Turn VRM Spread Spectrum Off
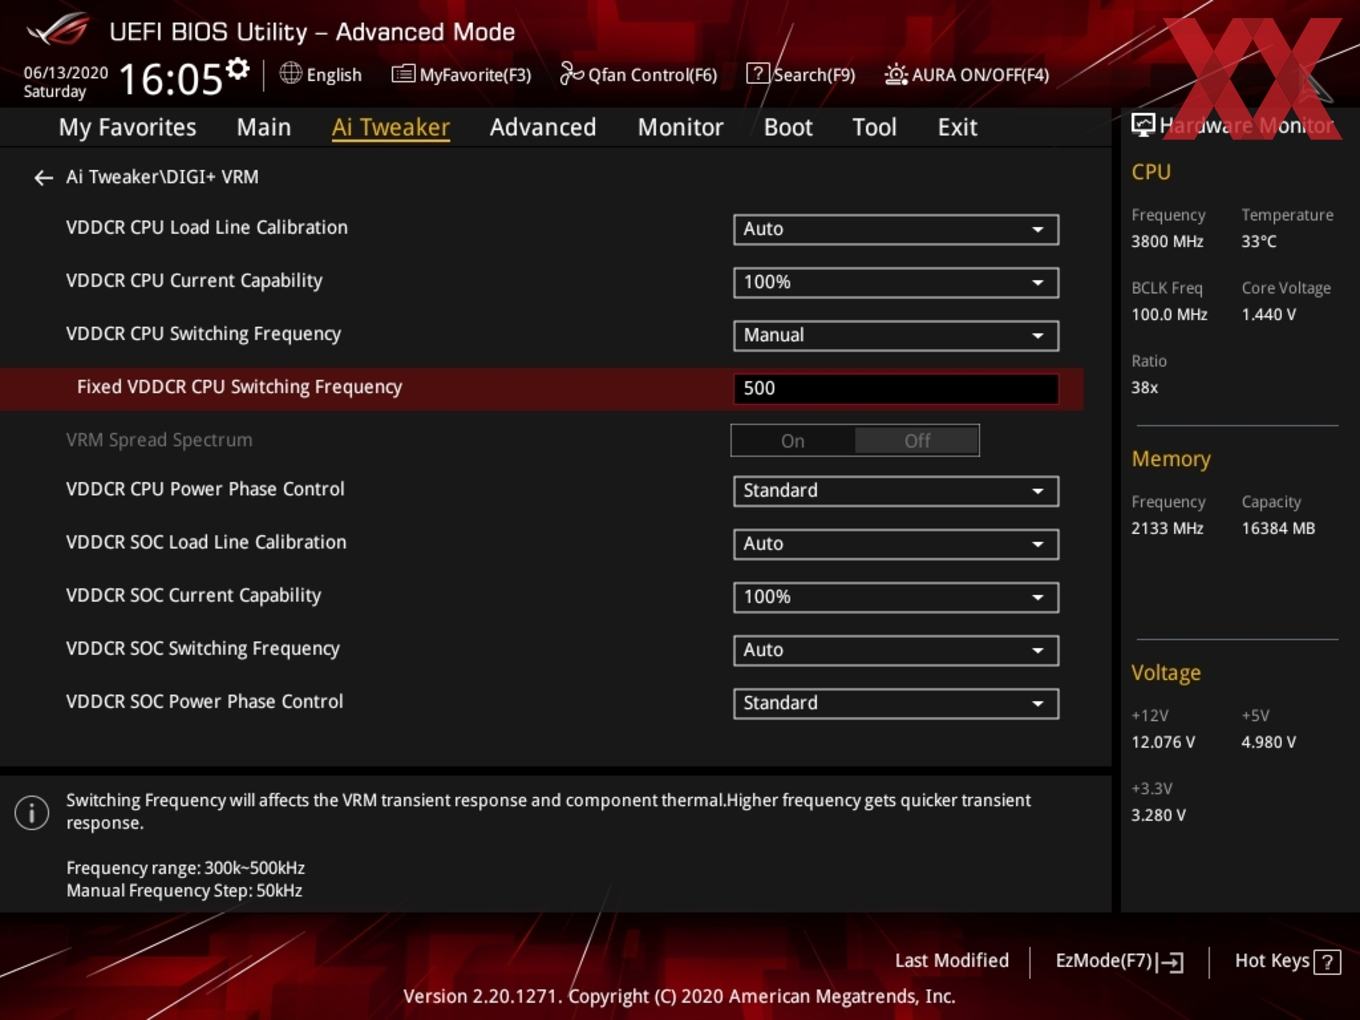Viewport: 1360px width, 1020px height. 917,441
